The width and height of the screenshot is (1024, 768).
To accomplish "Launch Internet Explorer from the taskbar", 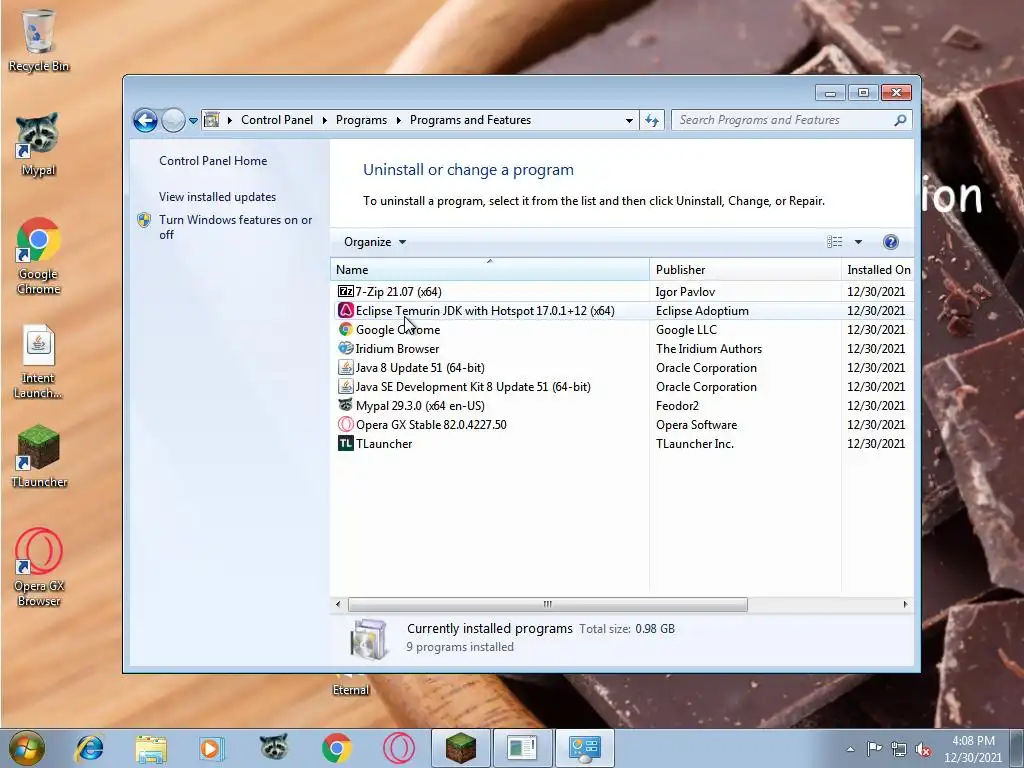I will pos(89,748).
